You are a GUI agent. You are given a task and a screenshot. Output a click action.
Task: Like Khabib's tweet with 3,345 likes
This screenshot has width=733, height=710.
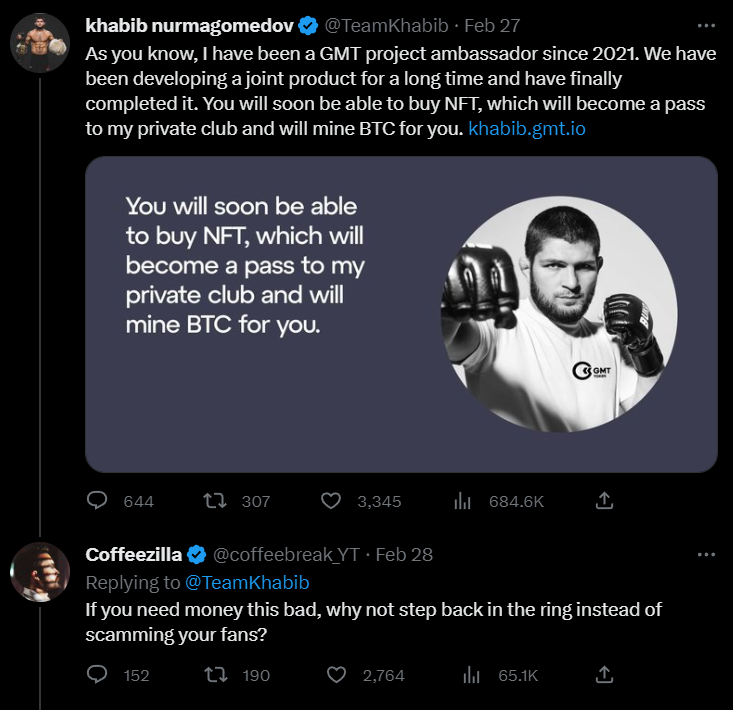333,501
